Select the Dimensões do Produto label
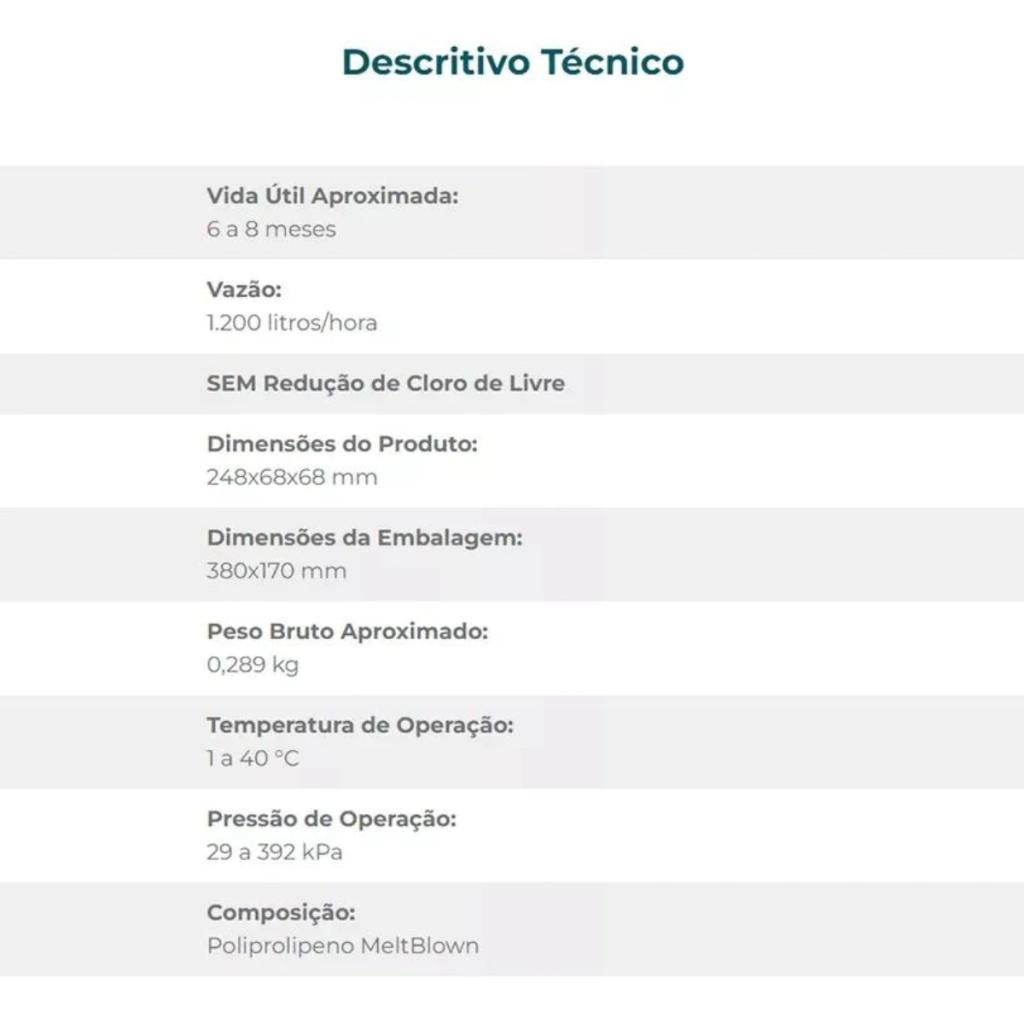Viewport: 1024px width, 1024px height. tap(342, 444)
